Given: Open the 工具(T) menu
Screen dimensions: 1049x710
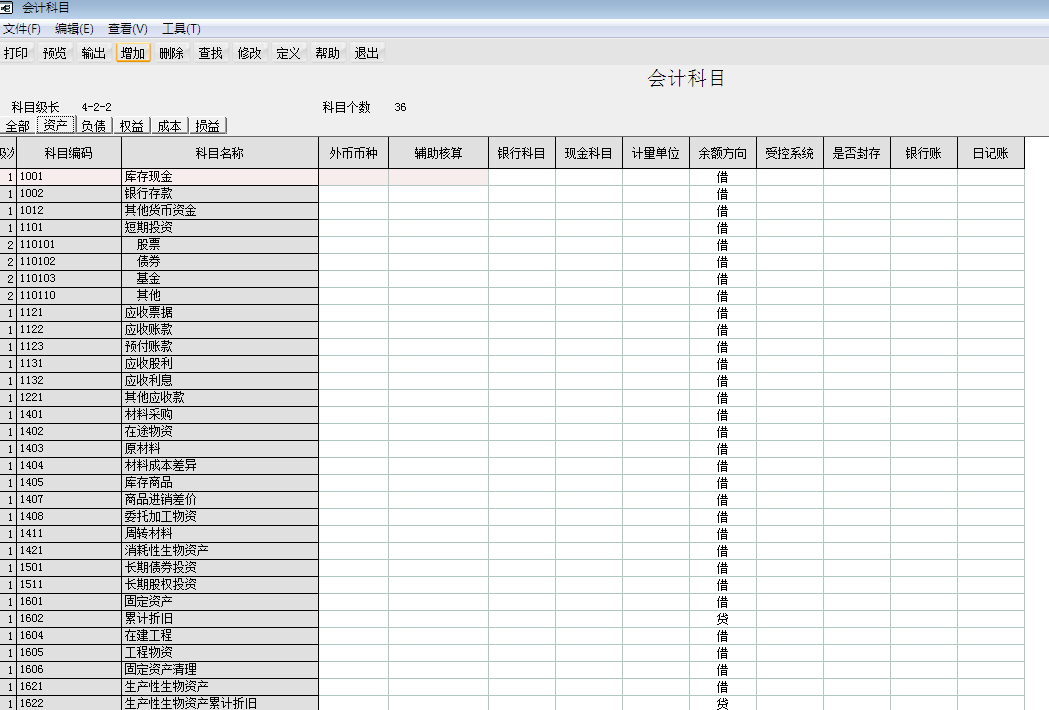Looking at the screenshot, I should (x=181, y=29).
